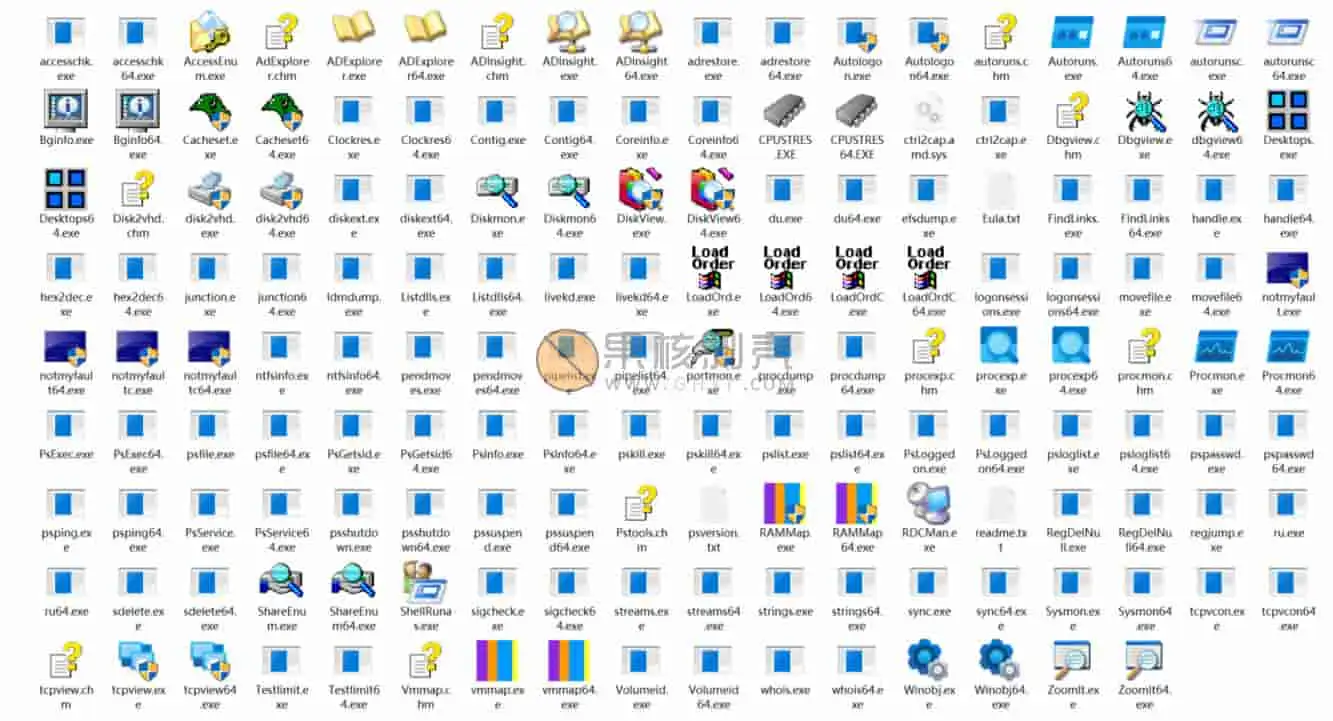The width and height of the screenshot is (1333, 721).
Task: Open Pstools.chm help file
Action: pyautogui.click(x=641, y=504)
